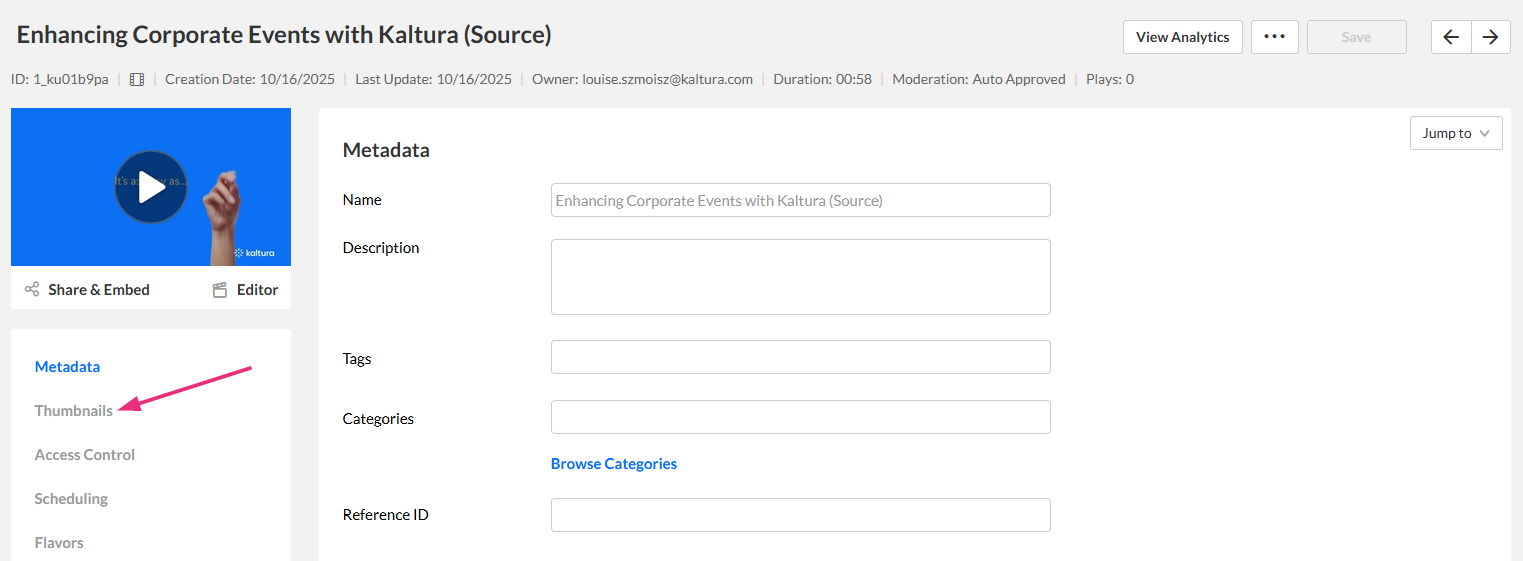The image size is (1523, 561).
Task: Click the Share & Embed icon
Action: click(32, 290)
